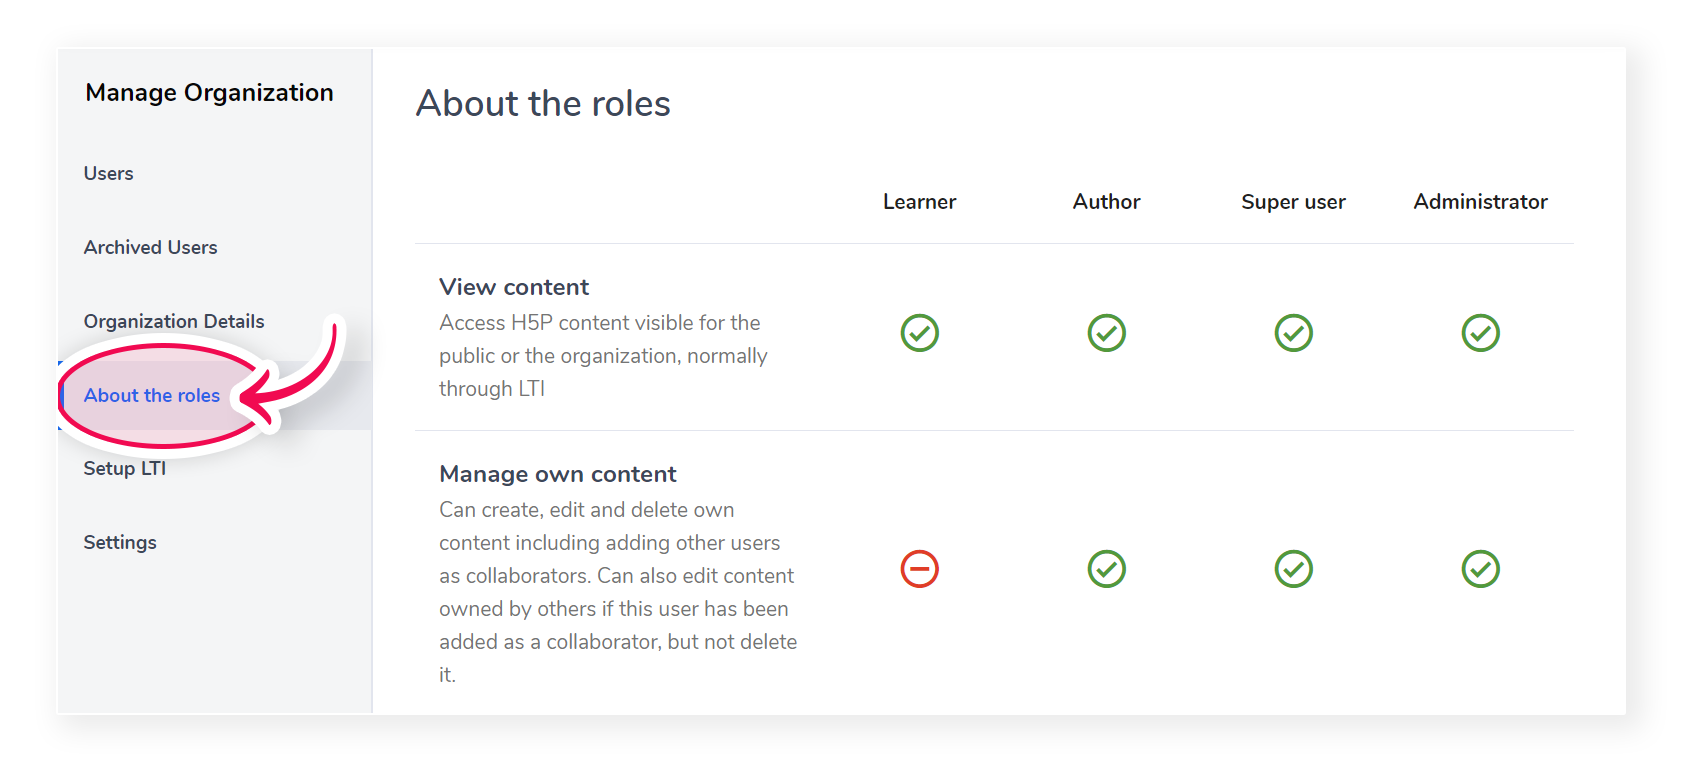The image size is (1682, 770).
Task: Click the Administrator column header
Action: 1480,202
